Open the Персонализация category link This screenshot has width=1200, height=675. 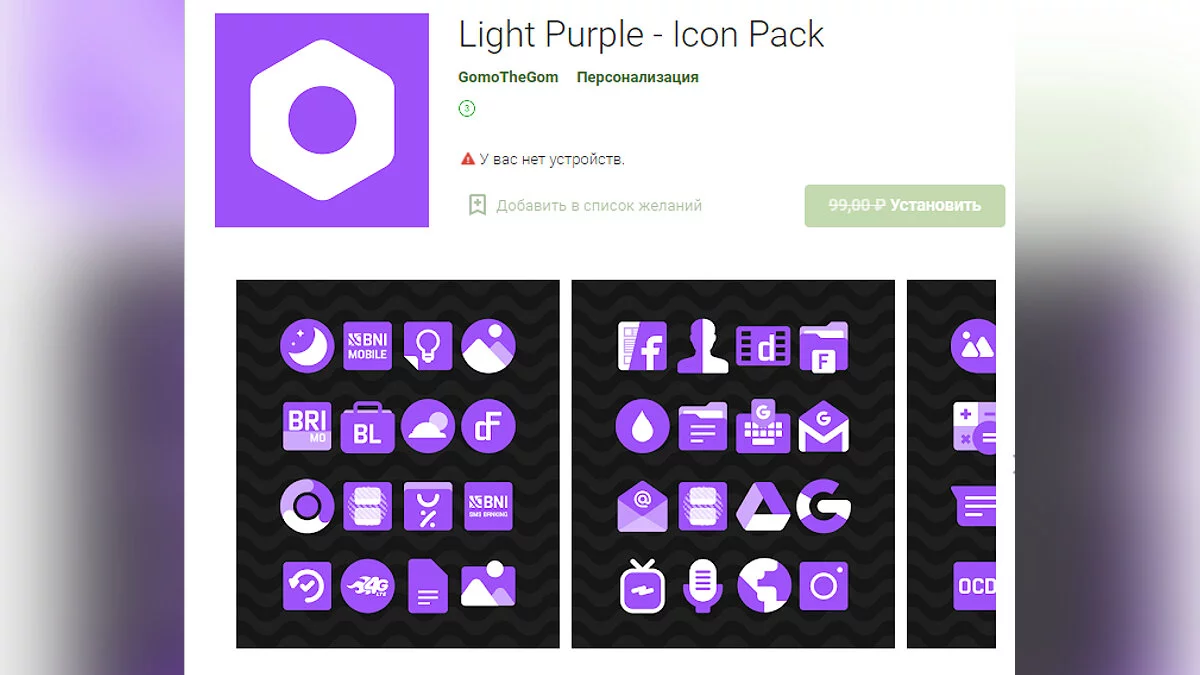click(x=638, y=77)
